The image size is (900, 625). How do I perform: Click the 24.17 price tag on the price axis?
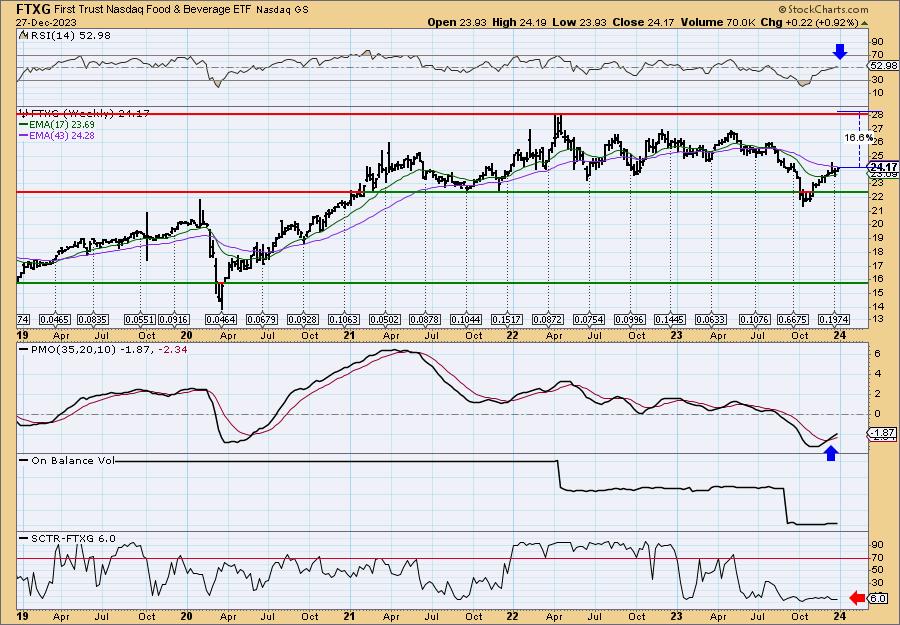click(x=884, y=167)
